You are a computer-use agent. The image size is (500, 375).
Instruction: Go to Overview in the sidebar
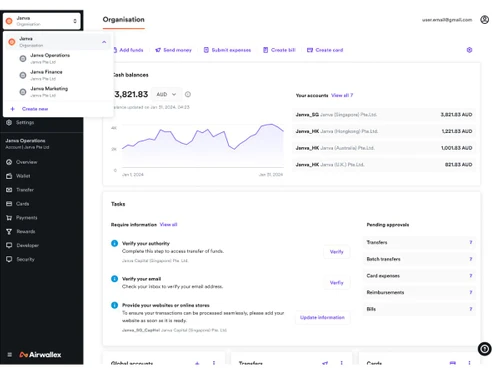click(27, 162)
